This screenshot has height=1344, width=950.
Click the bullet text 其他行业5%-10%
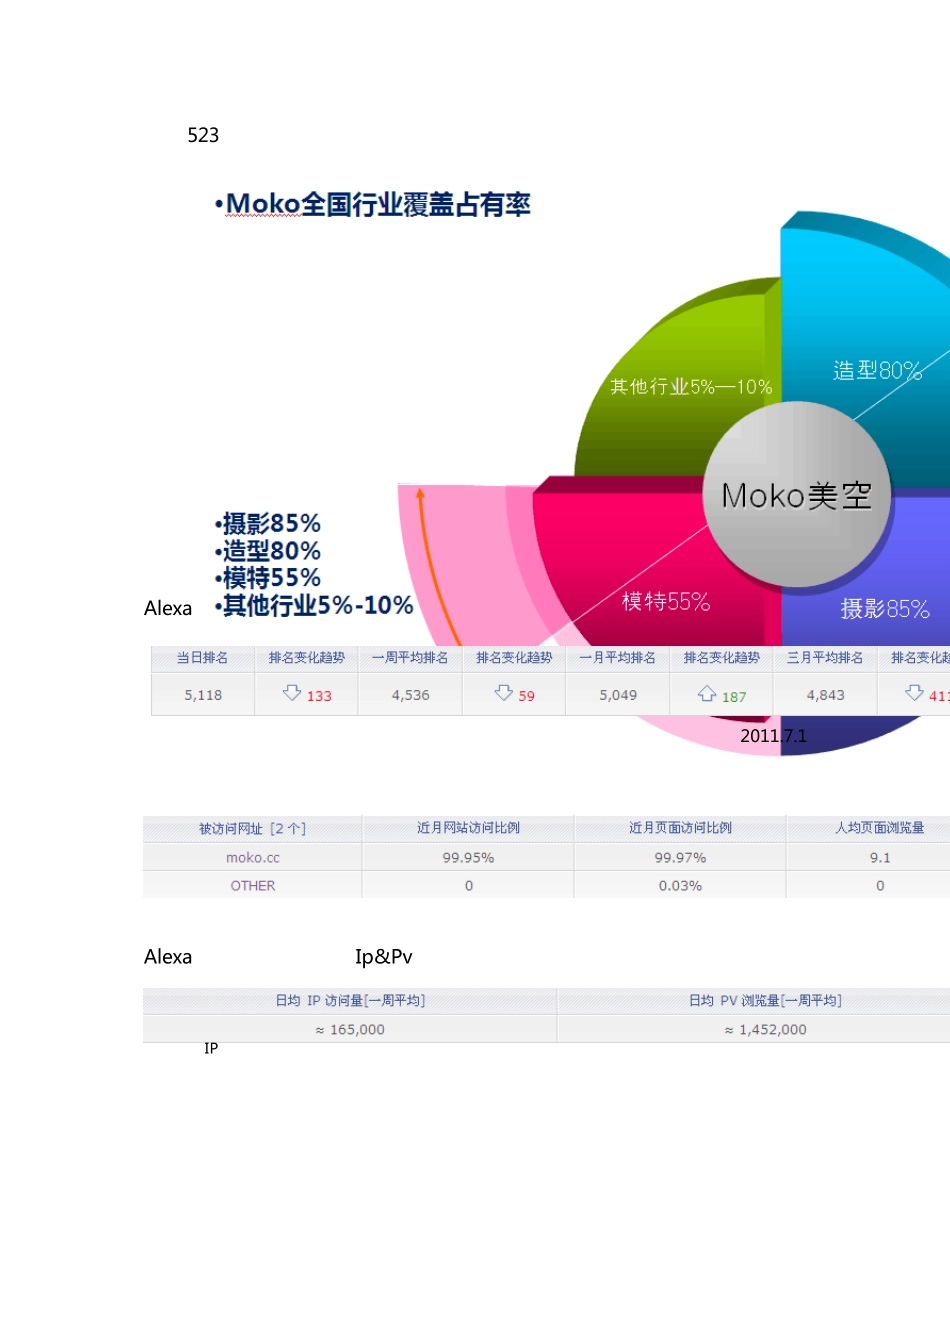pos(318,605)
